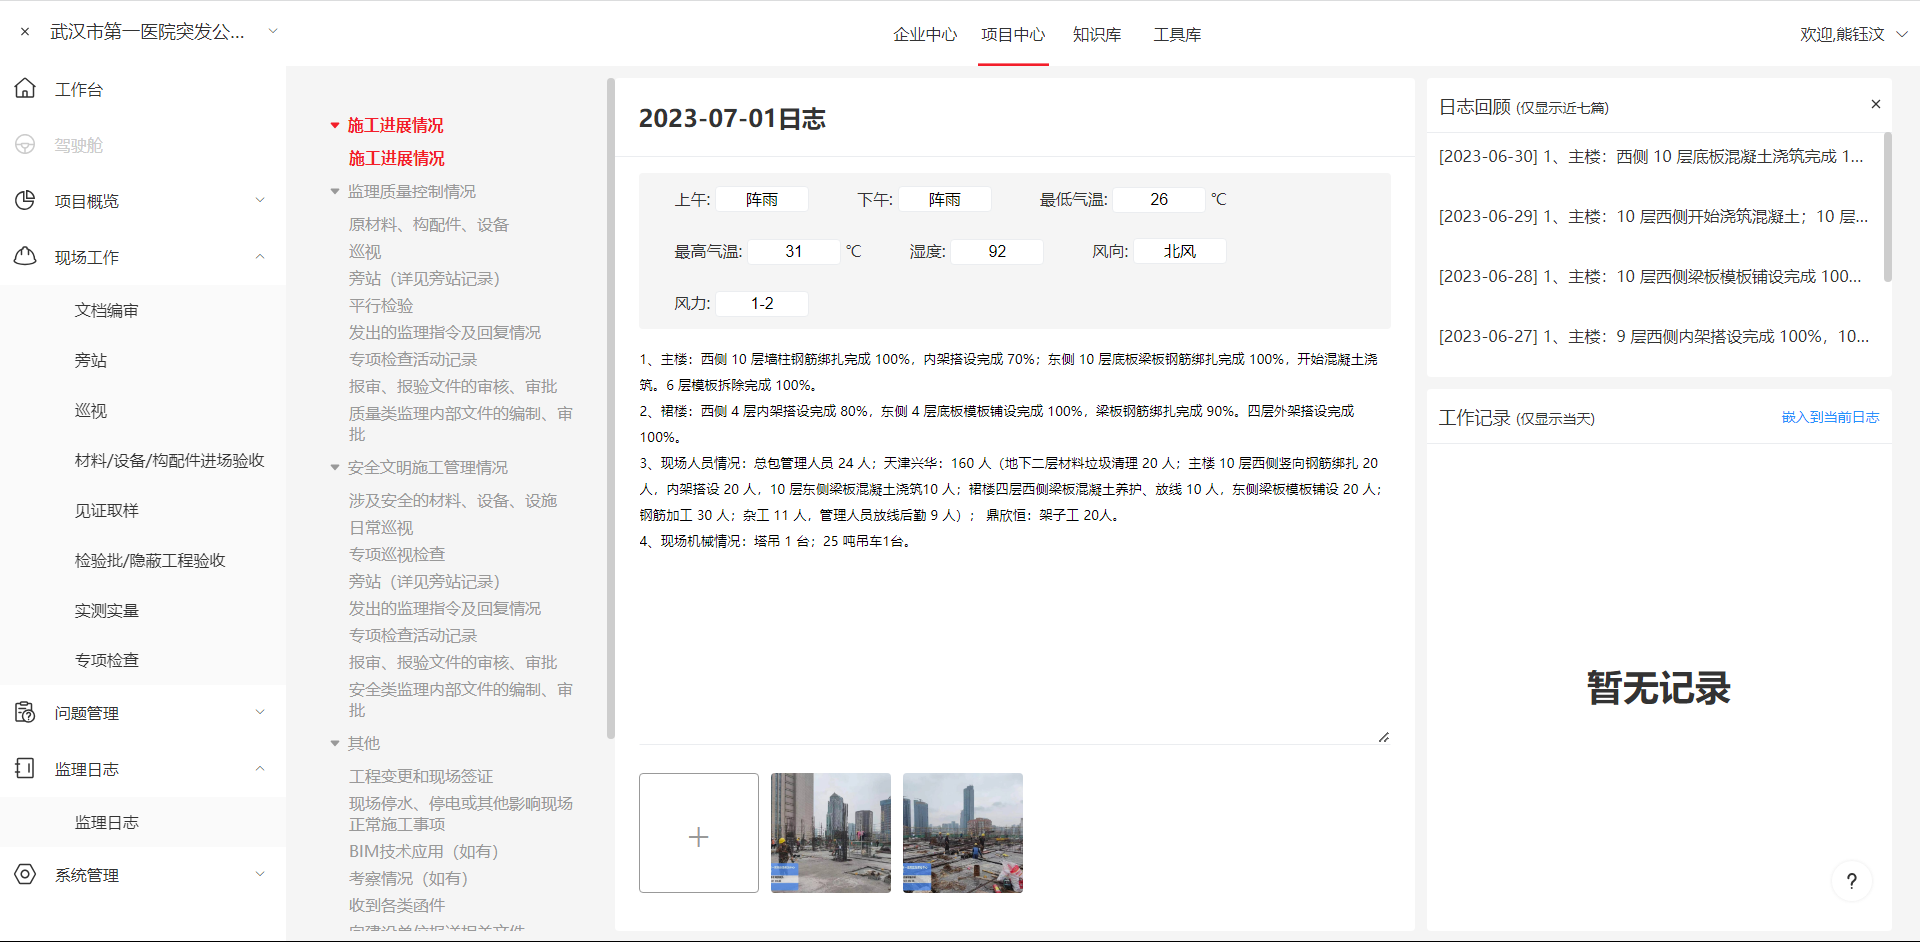Screen dimensions: 1920x942
Task: Click the 驾驶舱 steering wheel icon
Action: point(25,144)
